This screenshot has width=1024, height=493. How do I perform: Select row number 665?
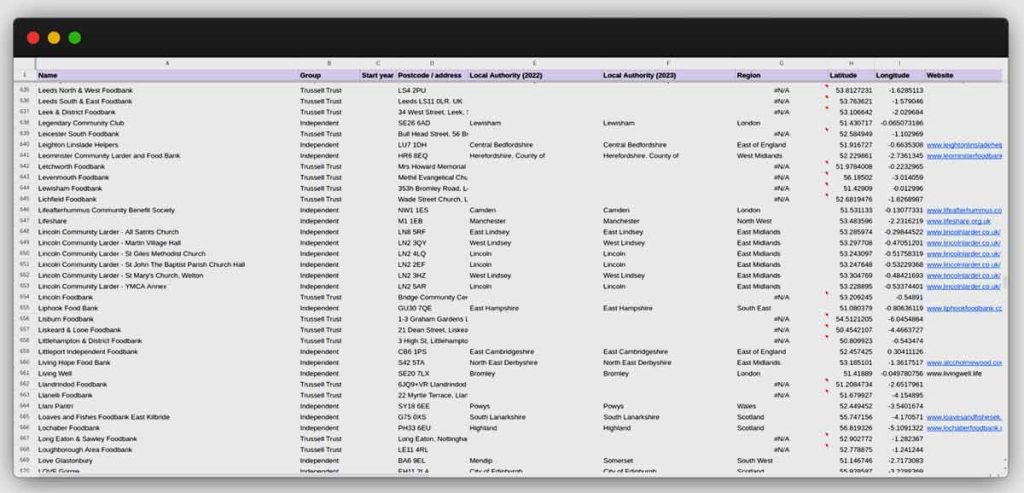point(25,417)
